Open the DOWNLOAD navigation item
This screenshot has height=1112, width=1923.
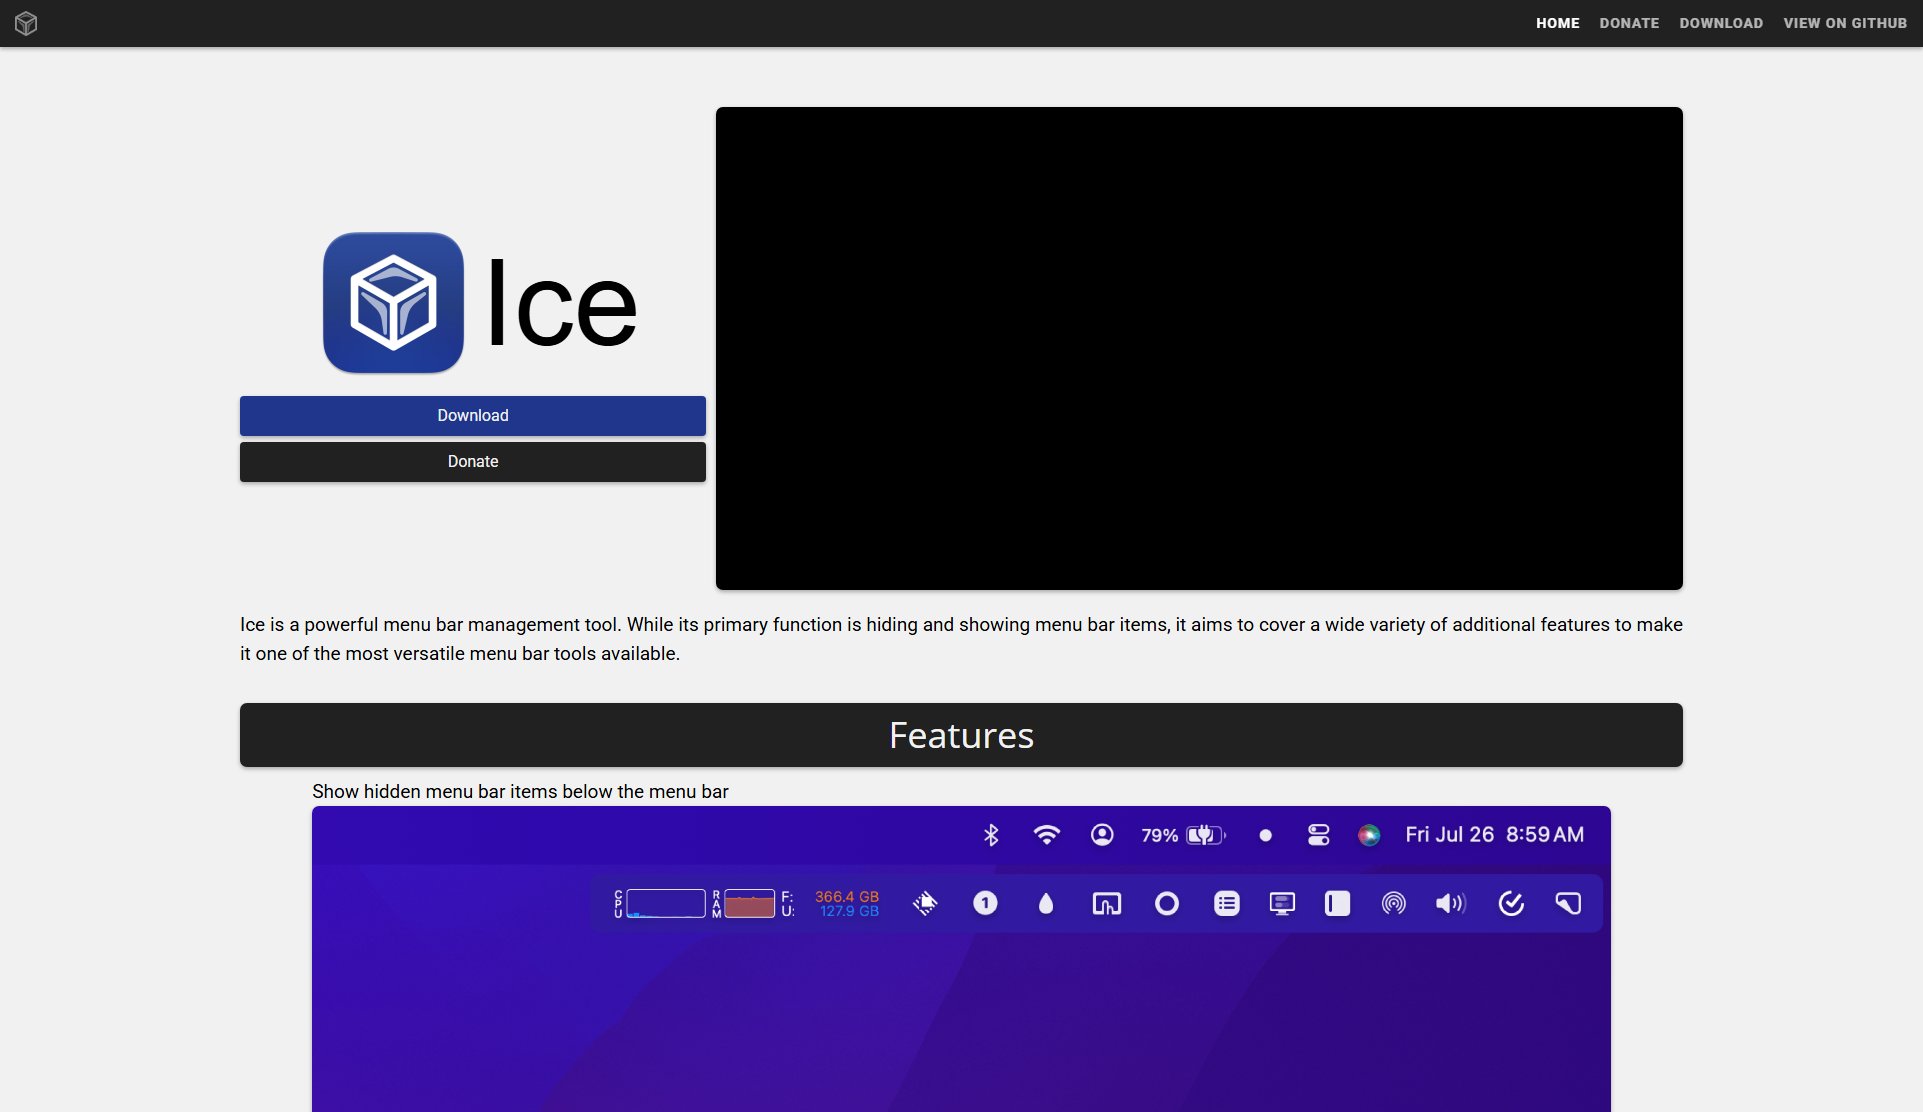(1721, 22)
